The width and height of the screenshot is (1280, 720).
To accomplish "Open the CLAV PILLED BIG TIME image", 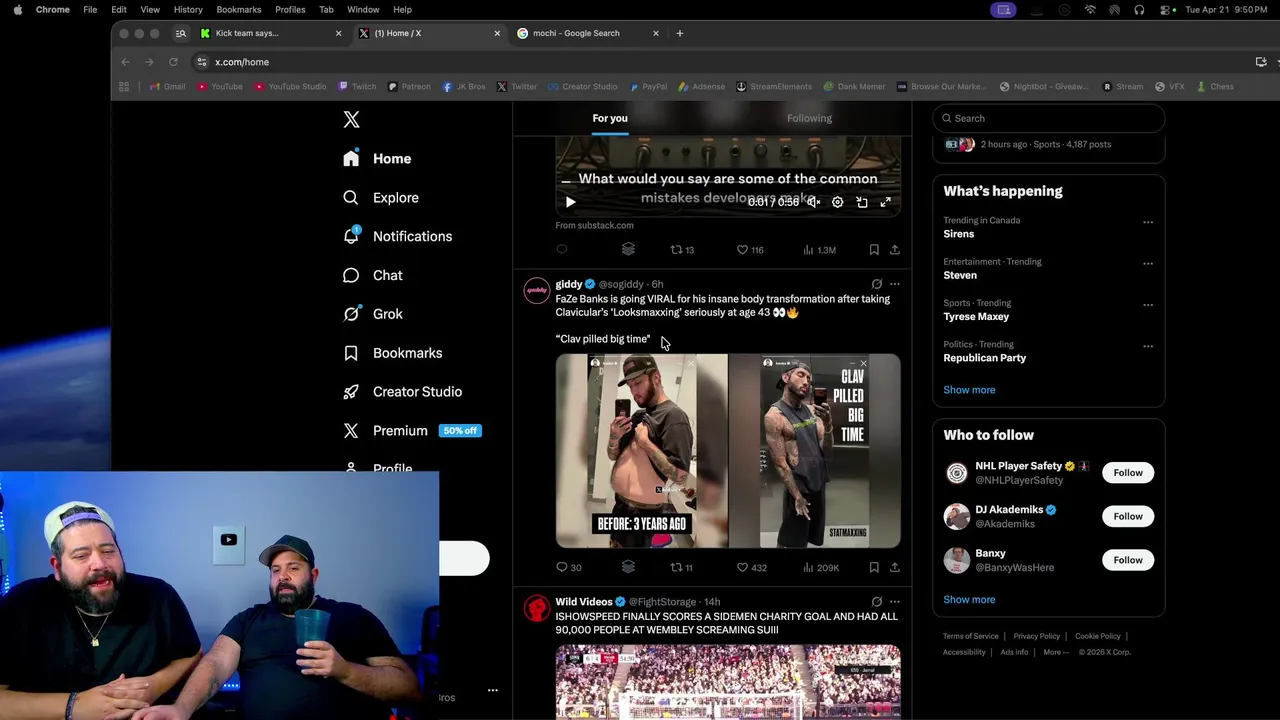I will 815,451.
